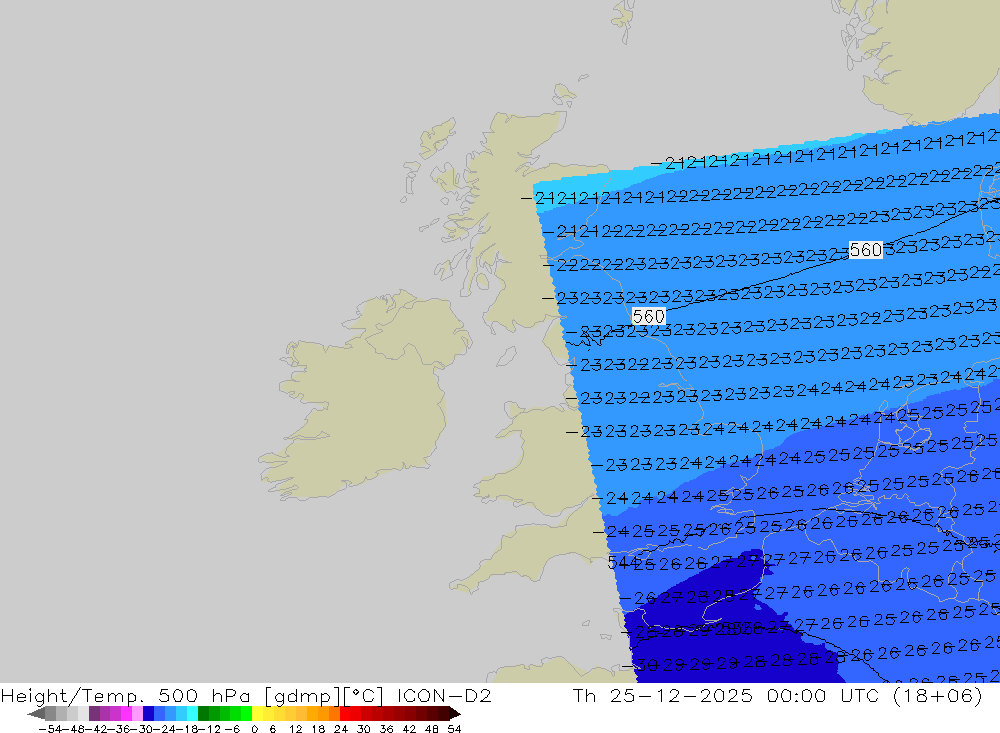Viewport: 1000px width, 733px height.
Task: Click the bright red swatch above 24
Action: pos(345,713)
